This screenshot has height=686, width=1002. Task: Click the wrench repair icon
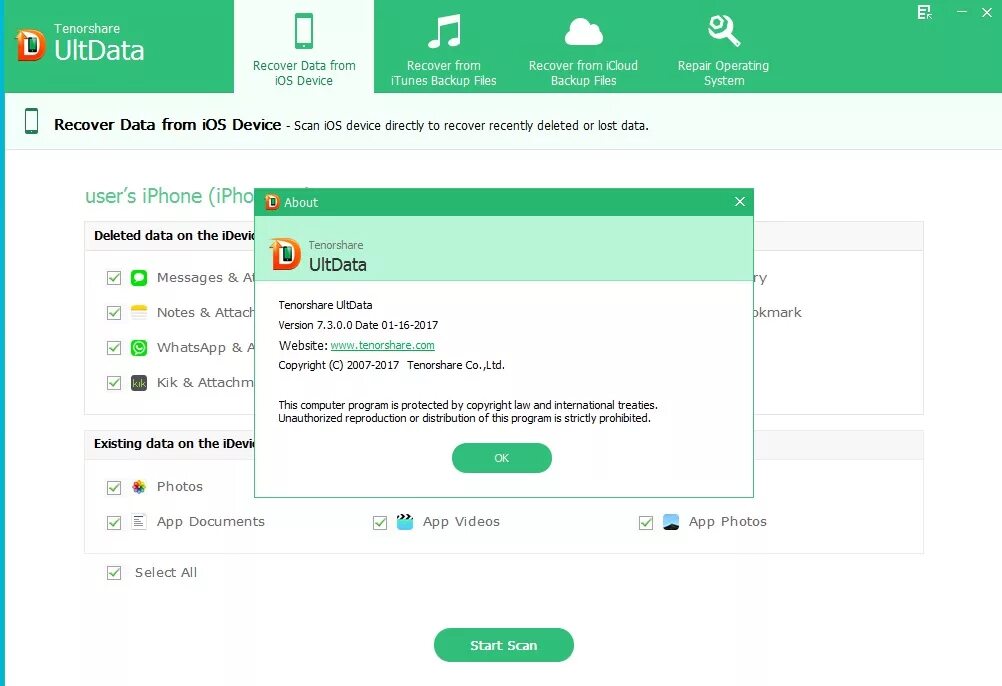coord(724,31)
